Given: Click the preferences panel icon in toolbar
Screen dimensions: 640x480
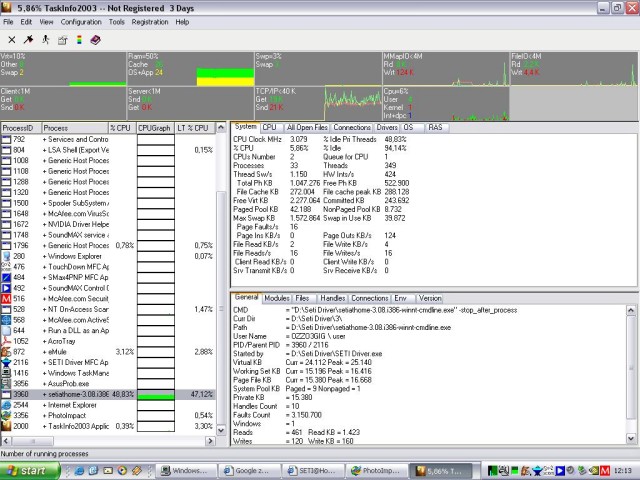Looking at the screenshot, I should pyautogui.click(x=62, y=40).
